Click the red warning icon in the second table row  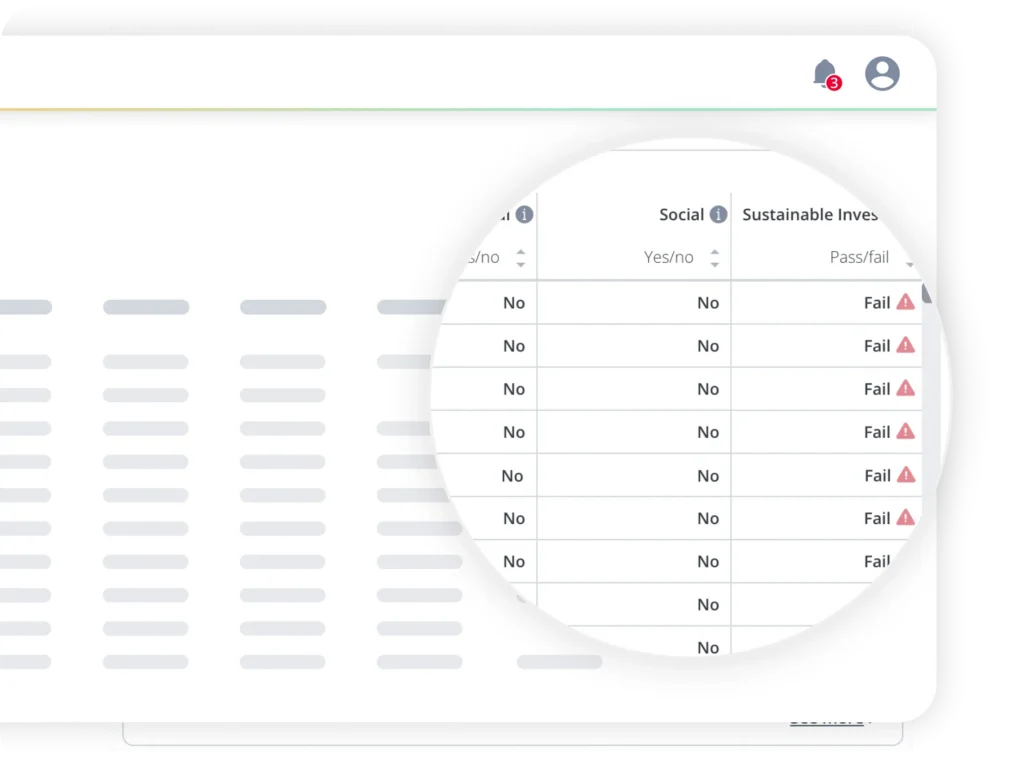point(906,345)
